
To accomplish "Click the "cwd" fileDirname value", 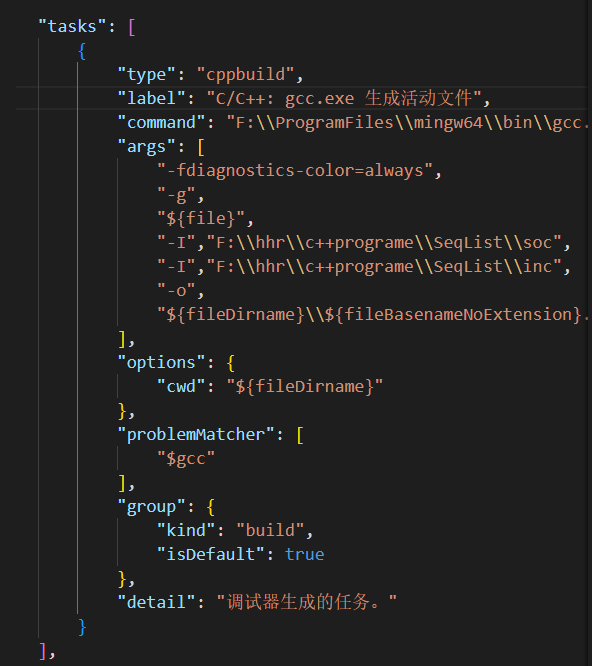I will tap(305, 387).
